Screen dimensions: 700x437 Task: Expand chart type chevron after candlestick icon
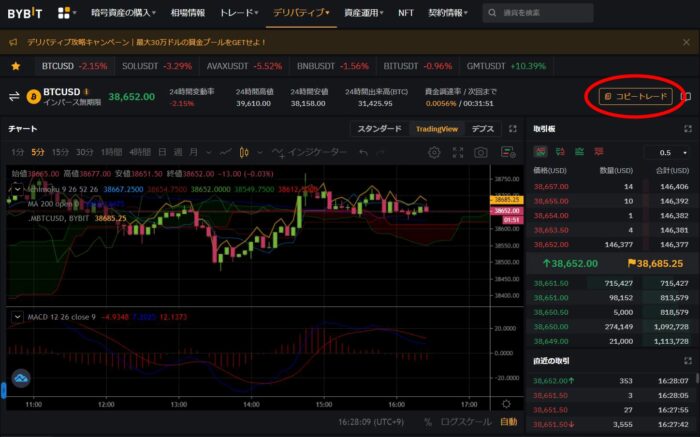[x=260, y=153]
